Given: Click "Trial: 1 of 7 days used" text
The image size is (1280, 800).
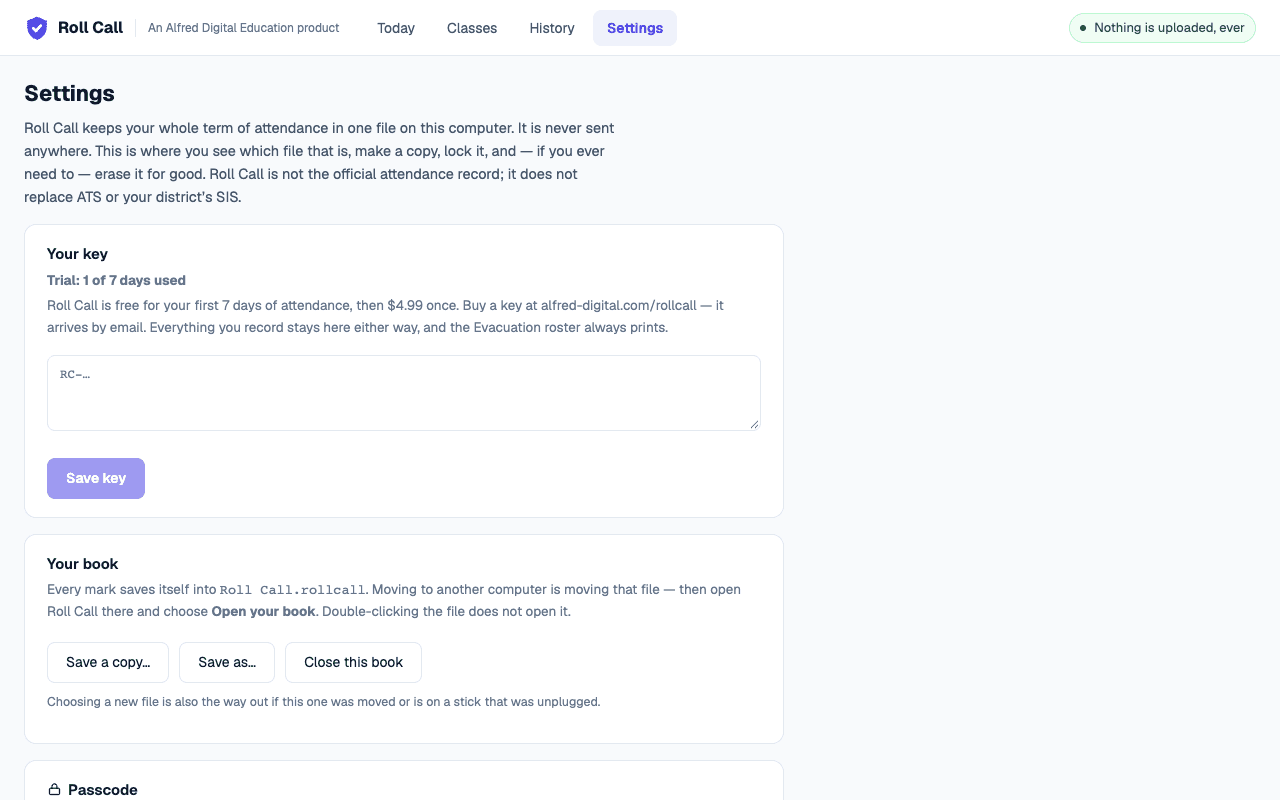Looking at the screenshot, I should click(116, 280).
